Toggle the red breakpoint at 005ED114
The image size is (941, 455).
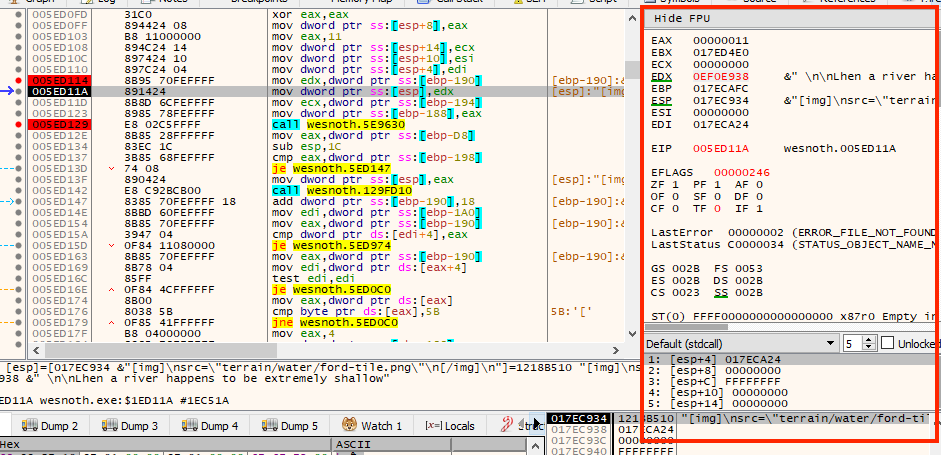click(19, 80)
